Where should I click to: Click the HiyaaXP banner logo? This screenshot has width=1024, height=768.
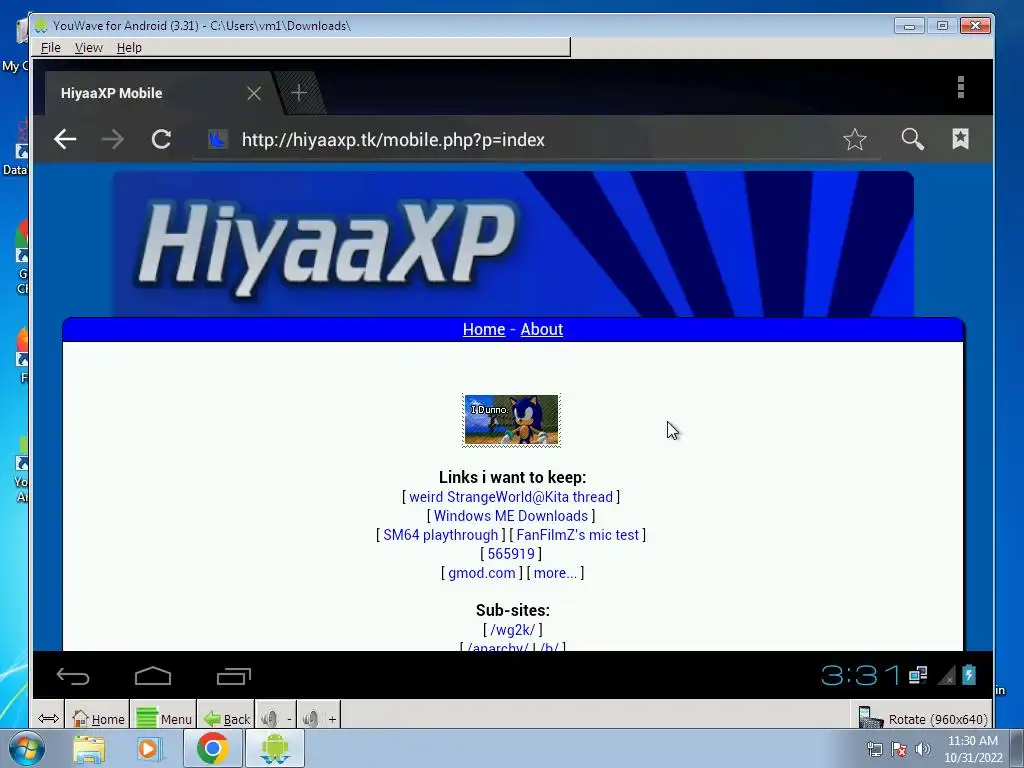pos(326,249)
